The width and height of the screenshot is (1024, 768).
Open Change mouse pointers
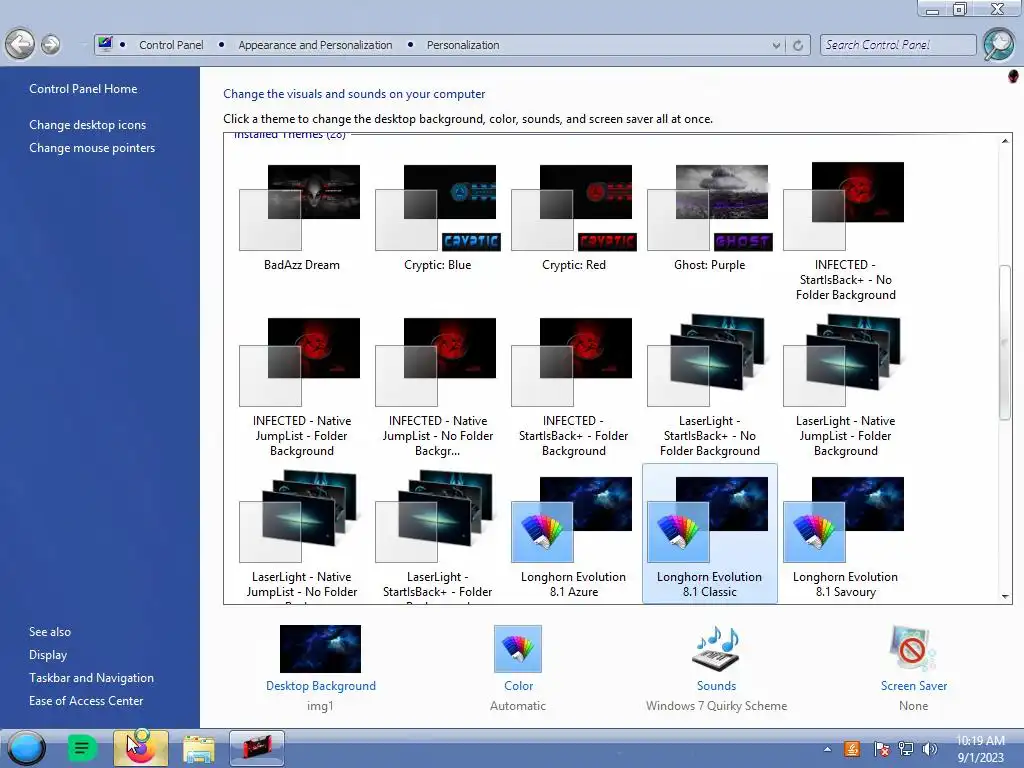92,148
